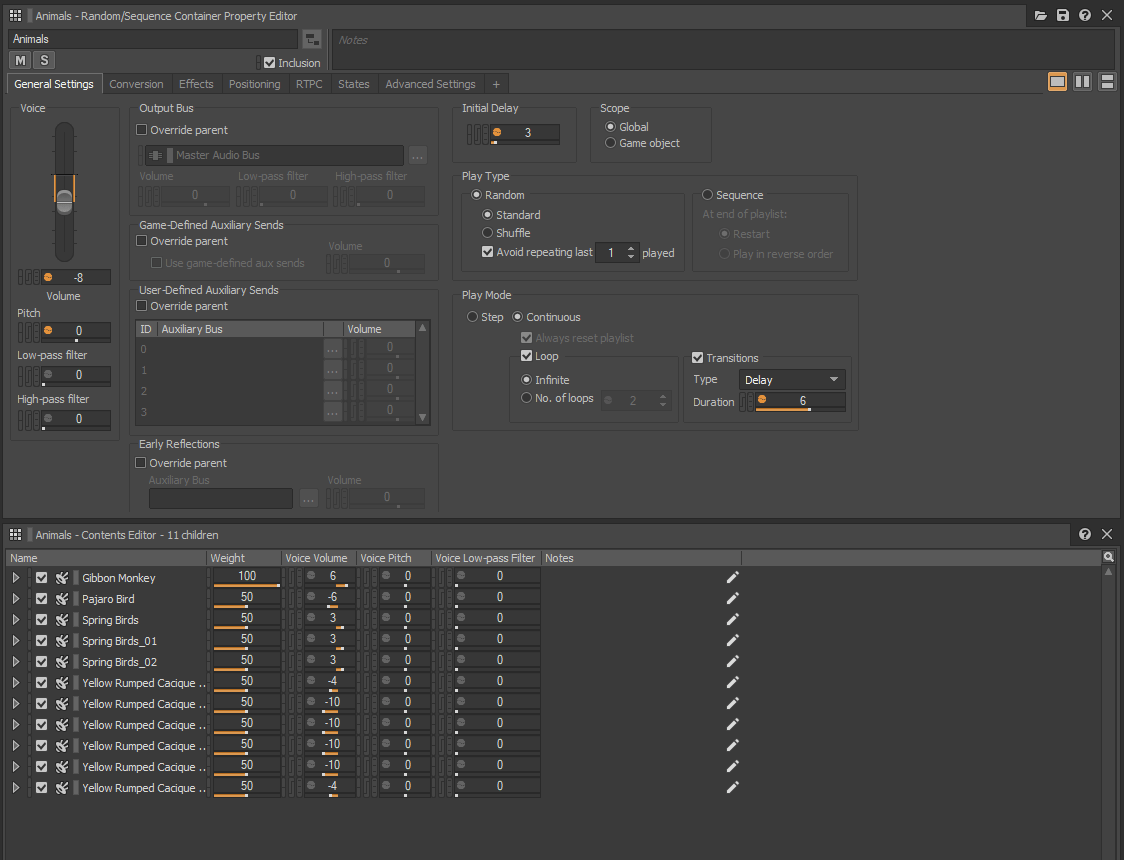The image size is (1124, 860).
Task: Open the Transitions Type dropdown
Action: pos(792,380)
